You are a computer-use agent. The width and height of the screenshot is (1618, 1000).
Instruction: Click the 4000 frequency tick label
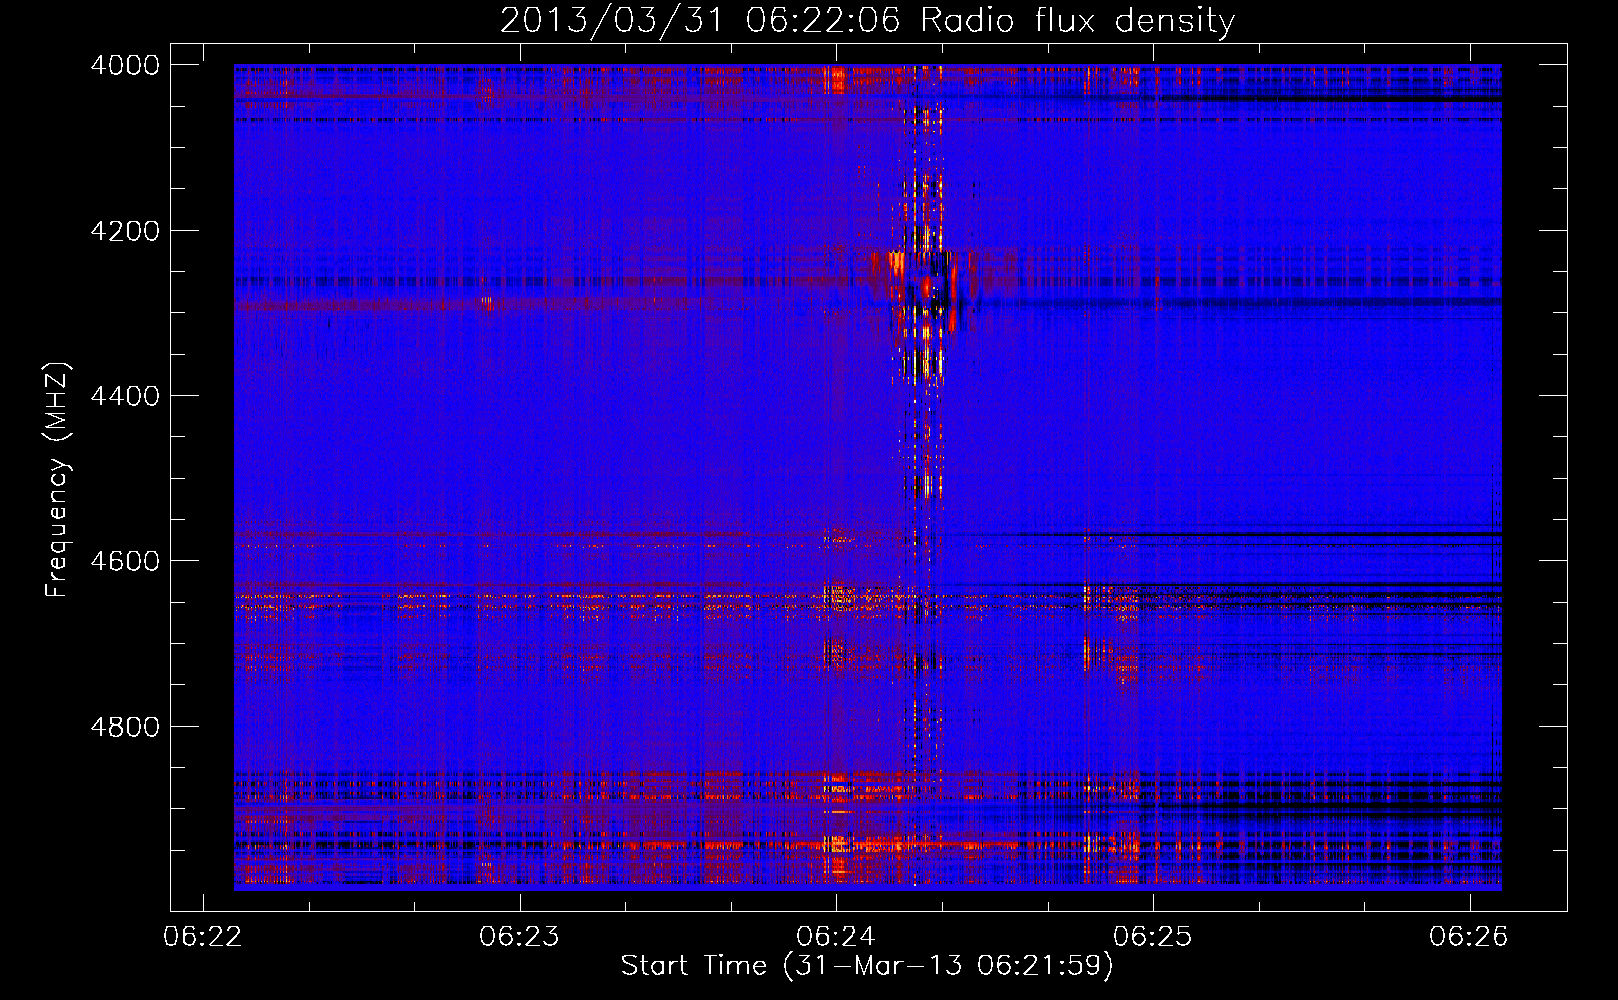click(x=125, y=65)
